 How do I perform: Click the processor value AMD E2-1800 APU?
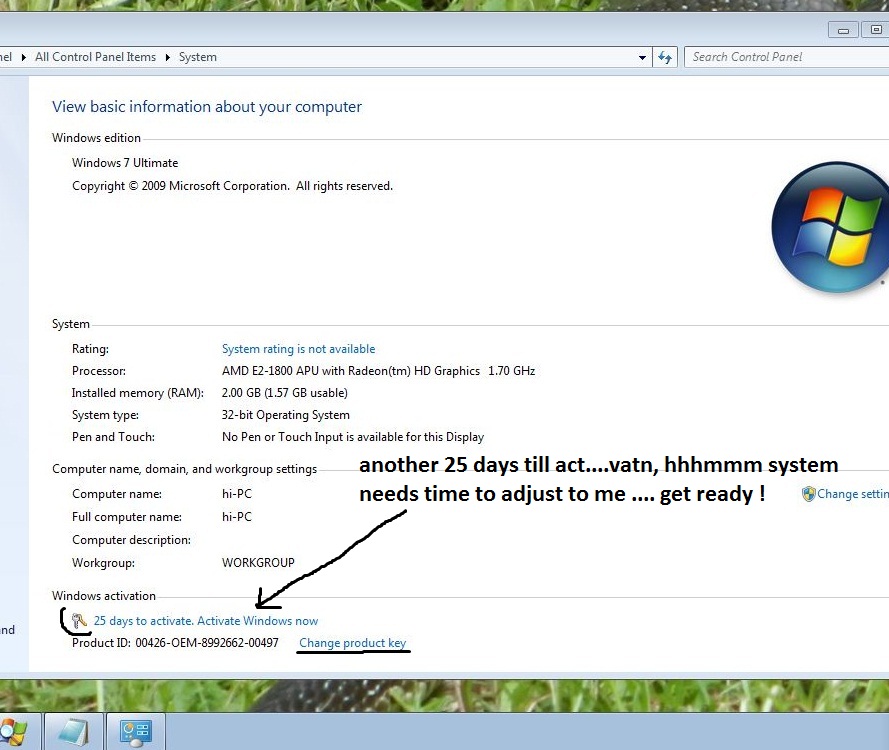click(378, 371)
